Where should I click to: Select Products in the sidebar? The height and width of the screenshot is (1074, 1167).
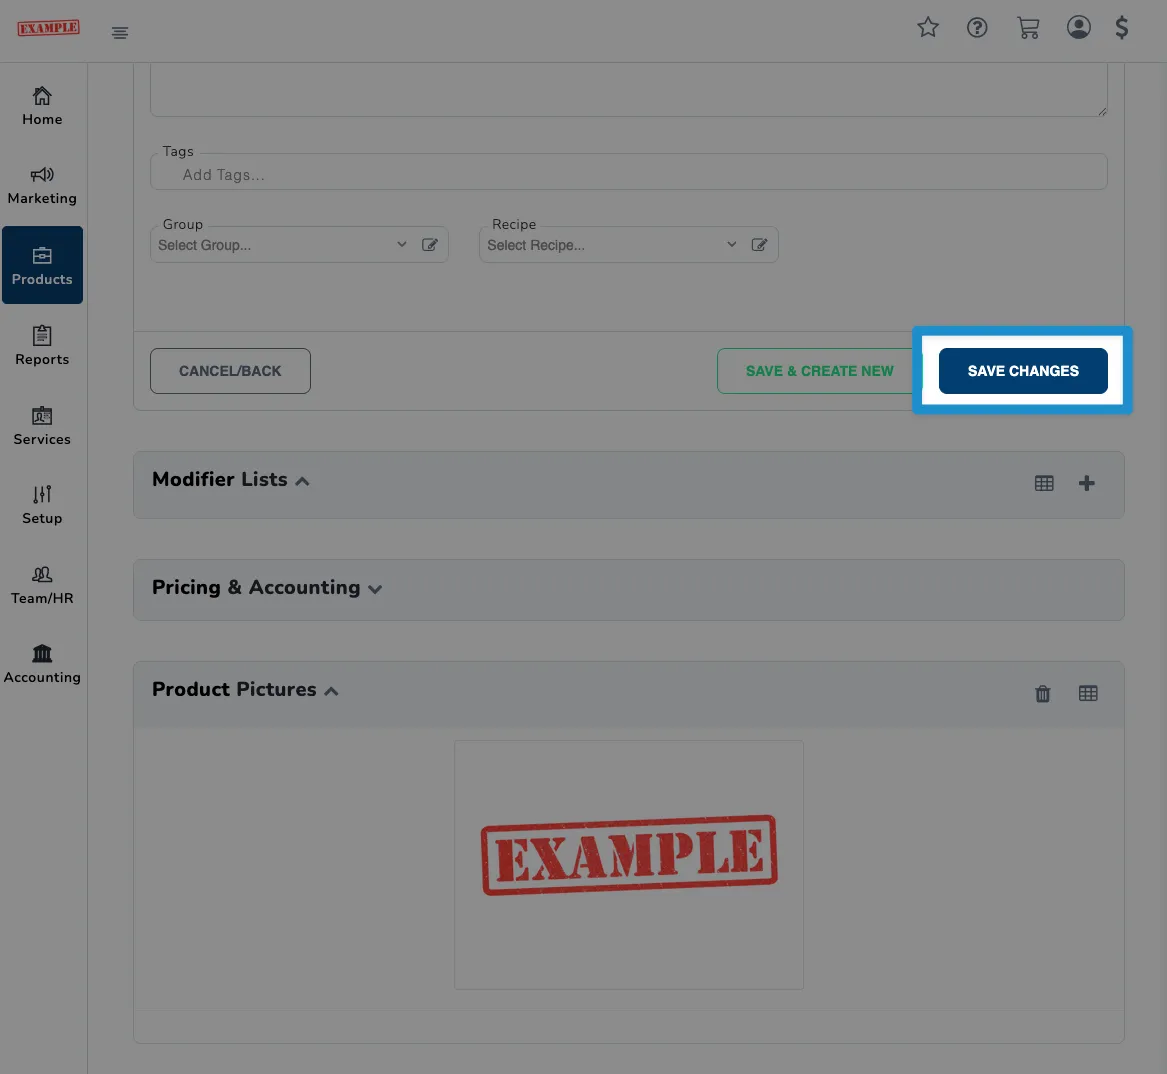42,265
